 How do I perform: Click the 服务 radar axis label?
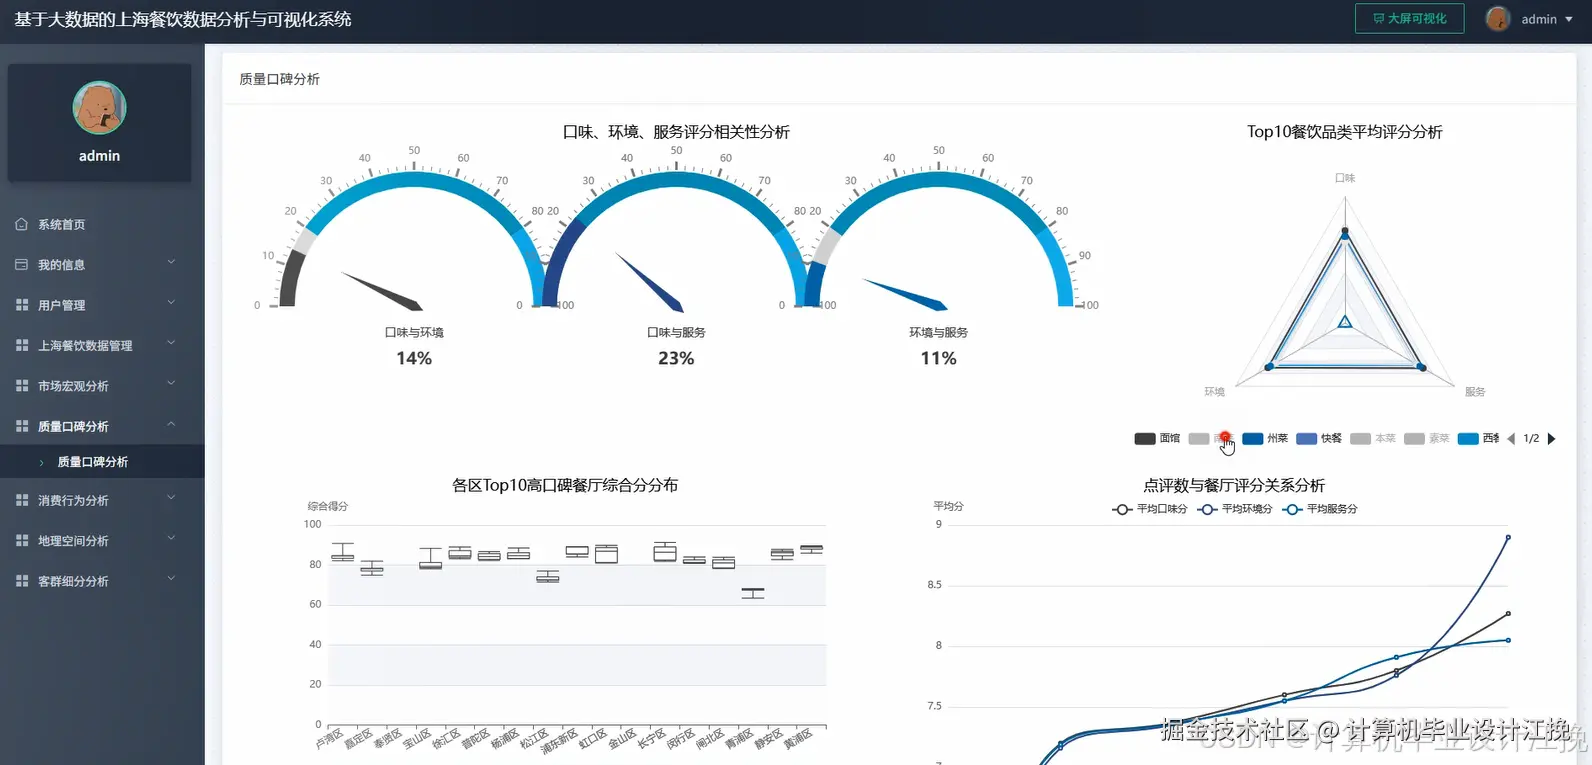pos(1475,392)
